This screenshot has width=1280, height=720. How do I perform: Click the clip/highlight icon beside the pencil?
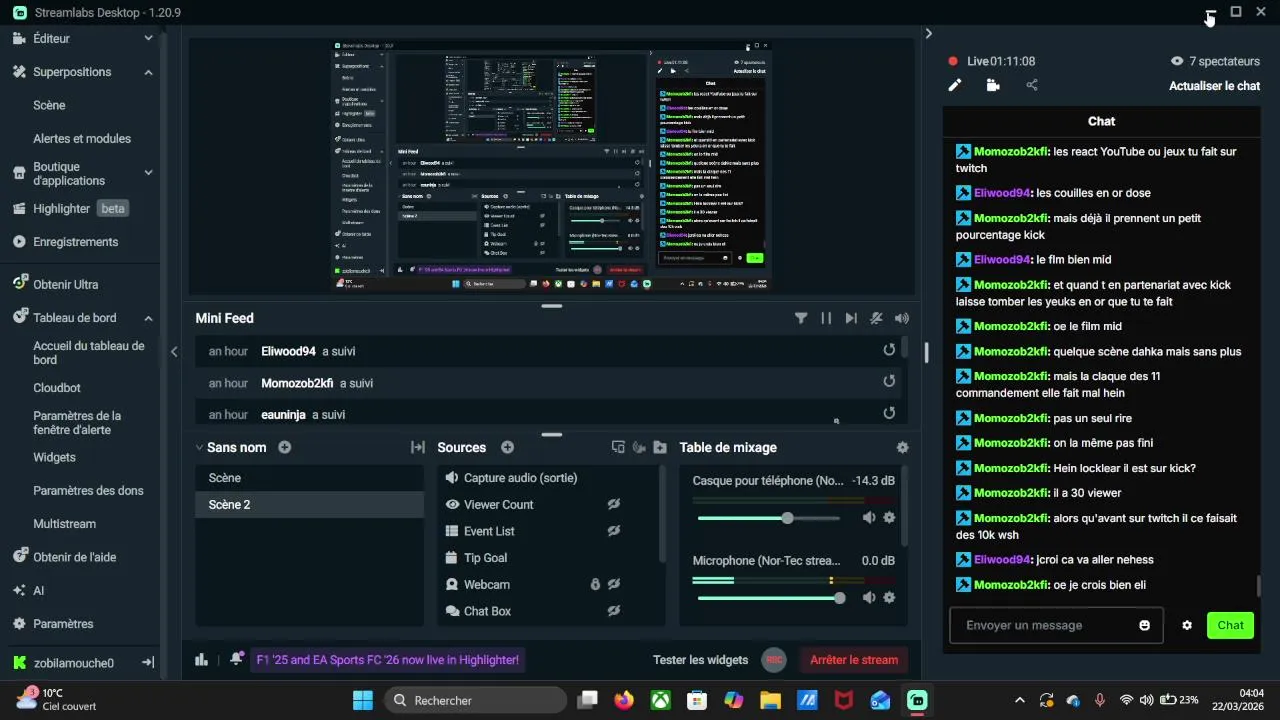[x=993, y=85]
